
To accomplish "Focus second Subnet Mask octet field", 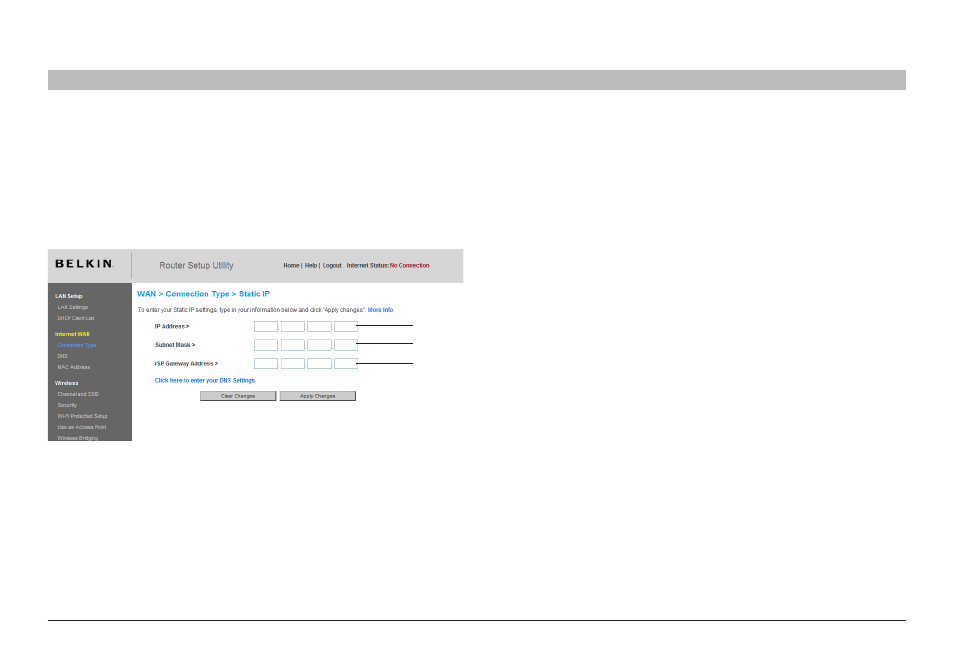I will [293, 345].
